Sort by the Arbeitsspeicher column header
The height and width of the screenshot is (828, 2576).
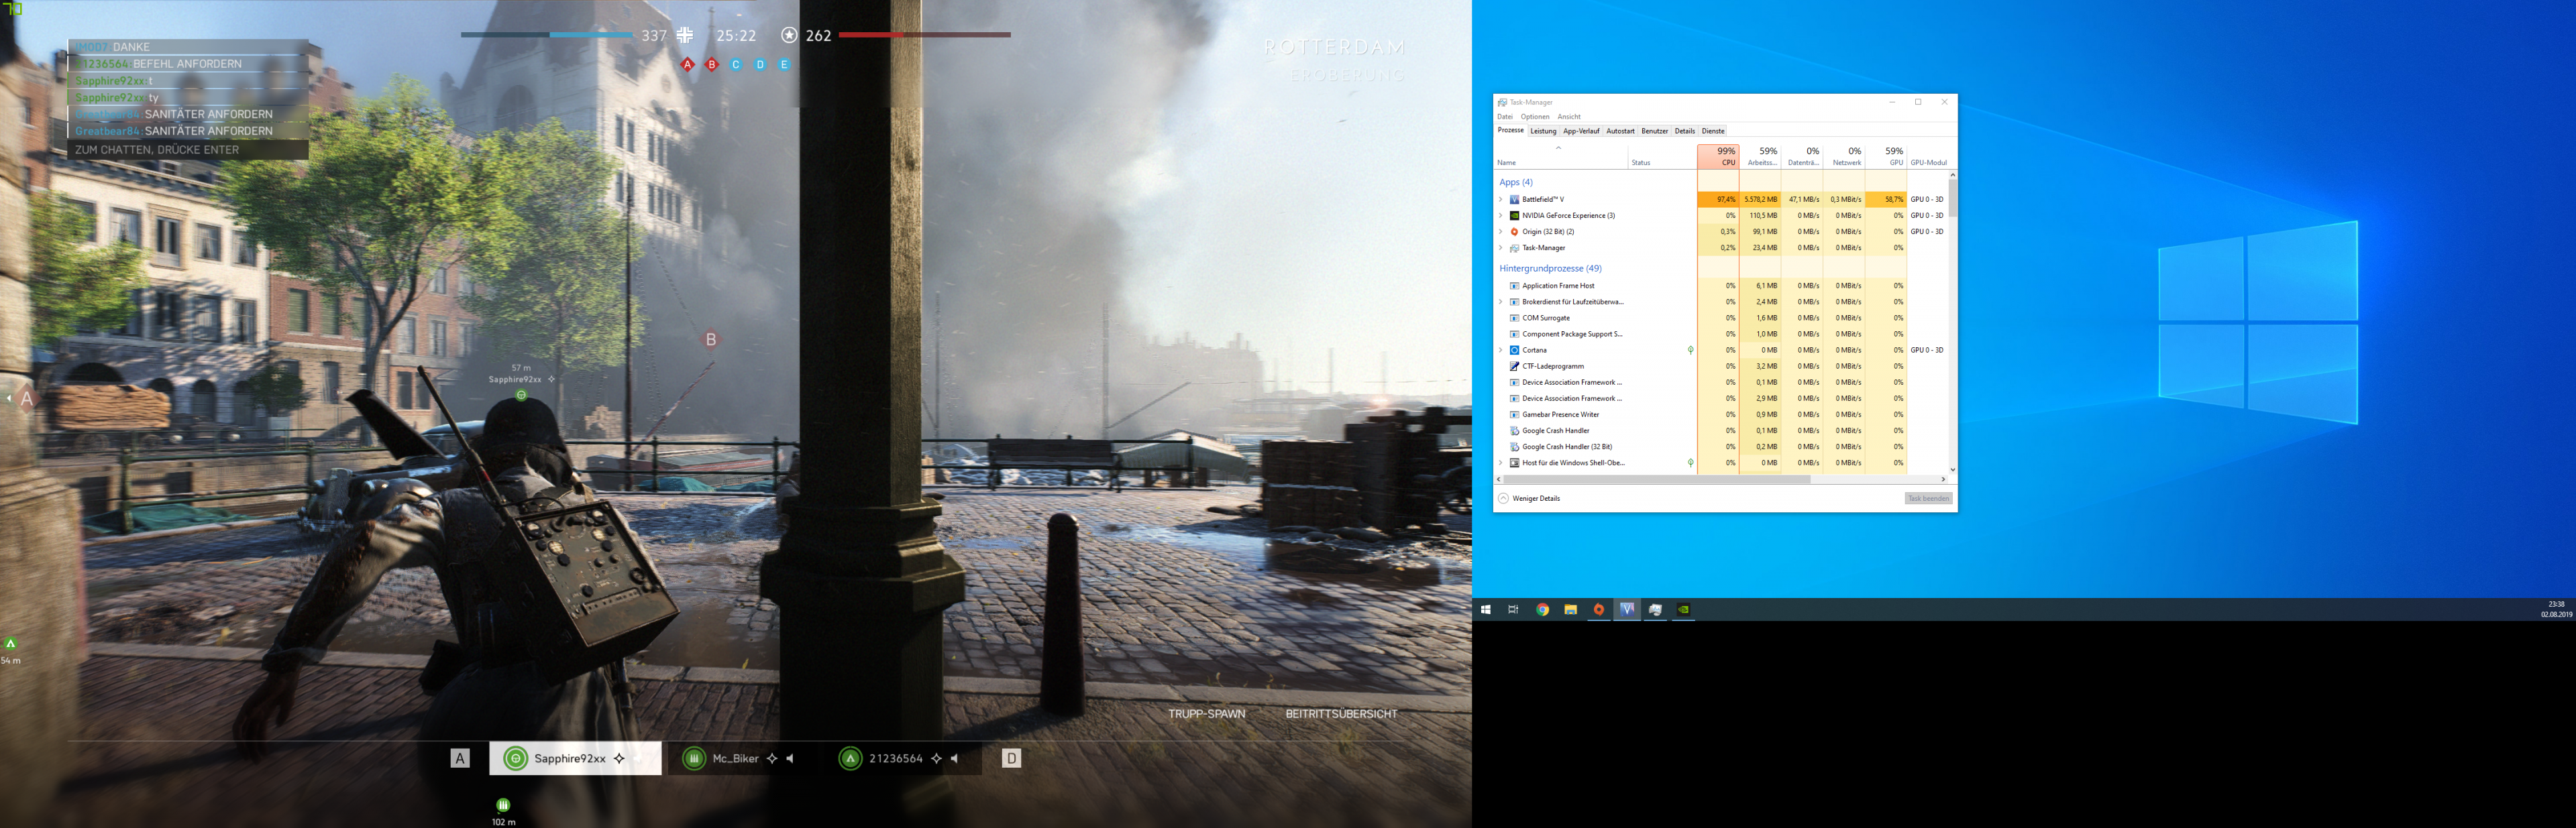click(1761, 156)
